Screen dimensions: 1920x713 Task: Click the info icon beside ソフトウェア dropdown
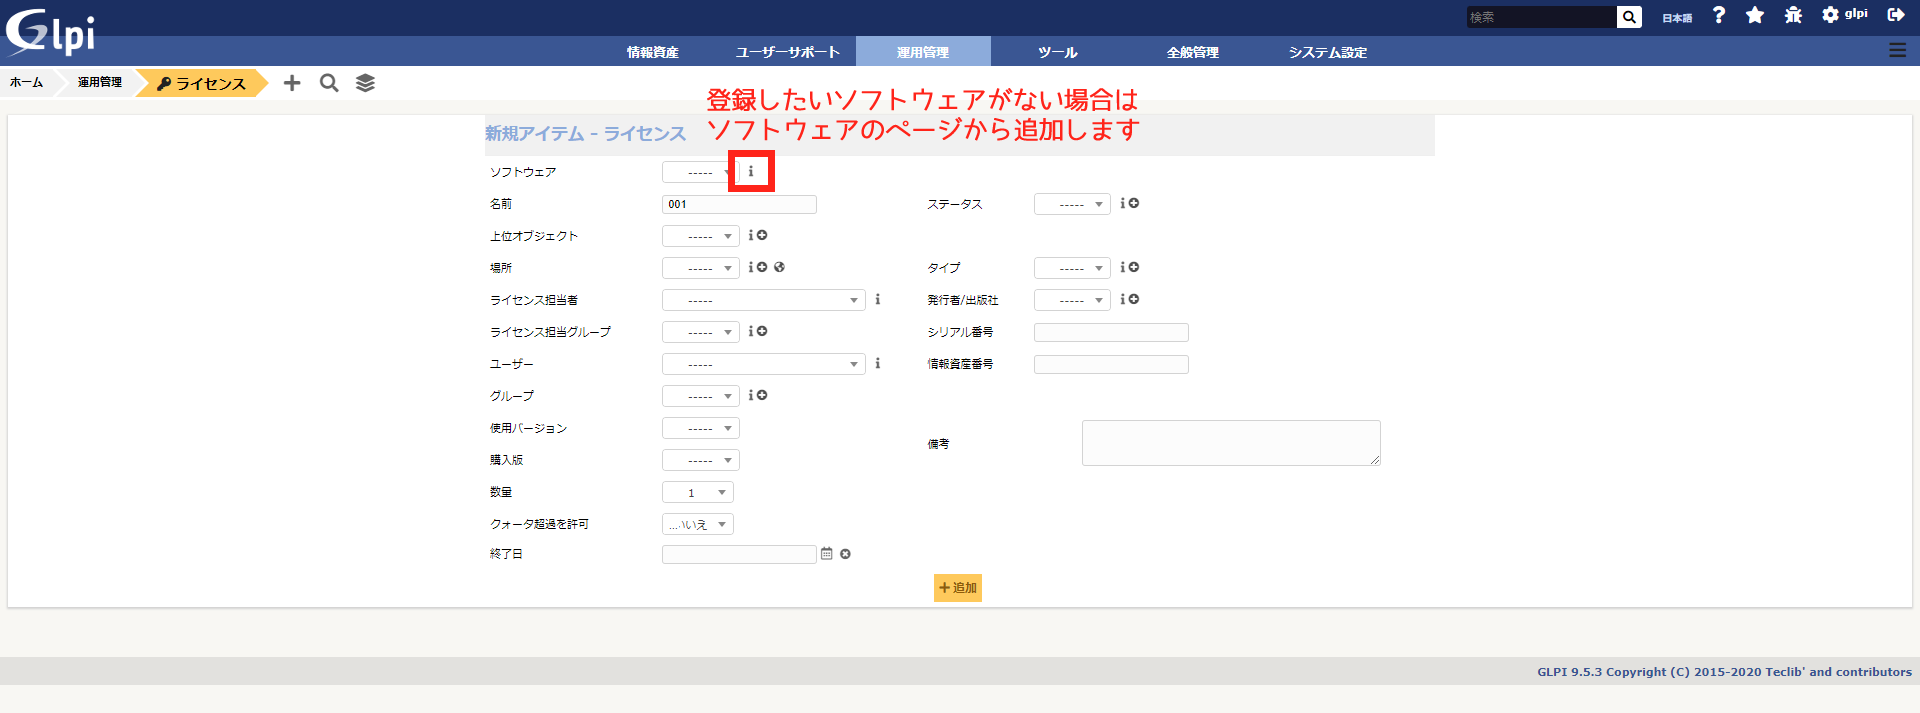(x=751, y=172)
